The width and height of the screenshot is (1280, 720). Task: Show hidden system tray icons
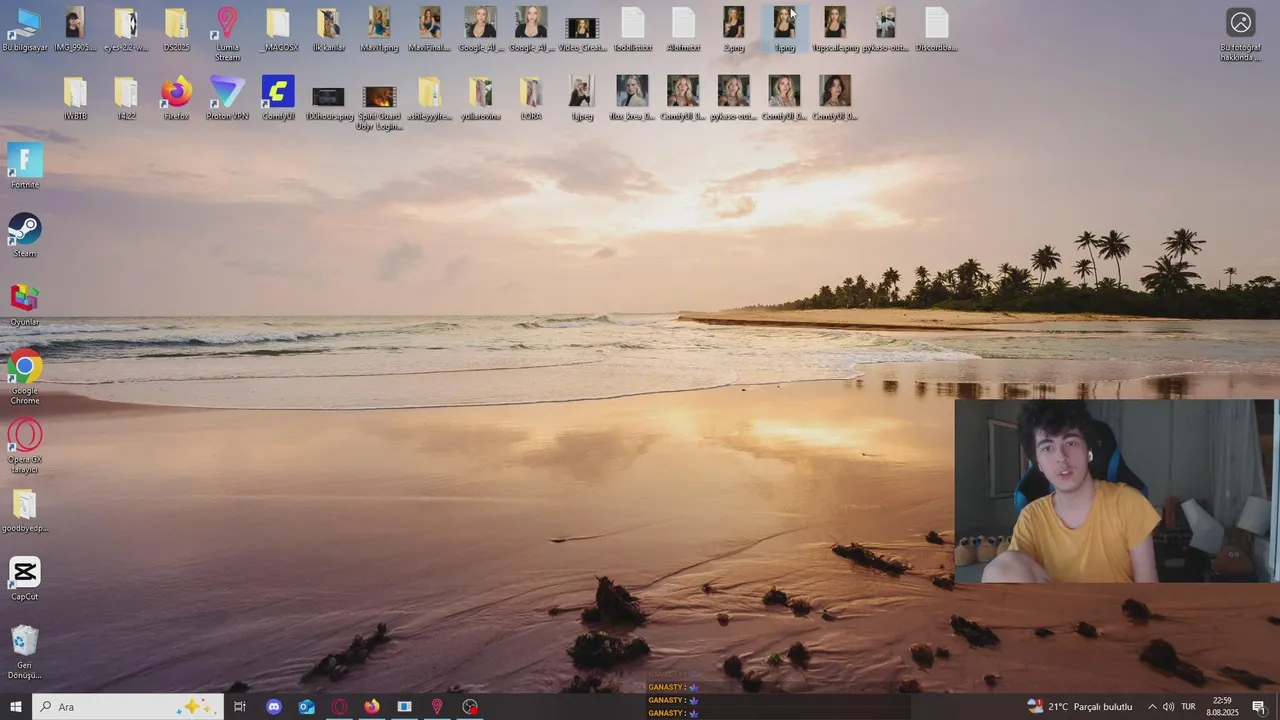(1152, 707)
